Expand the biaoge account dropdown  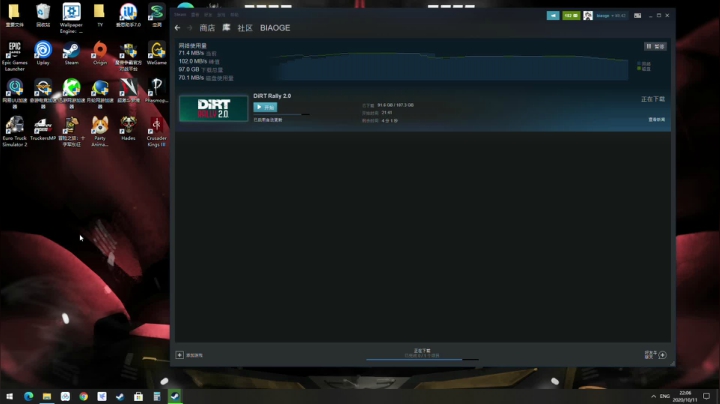pyautogui.click(x=611, y=16)
